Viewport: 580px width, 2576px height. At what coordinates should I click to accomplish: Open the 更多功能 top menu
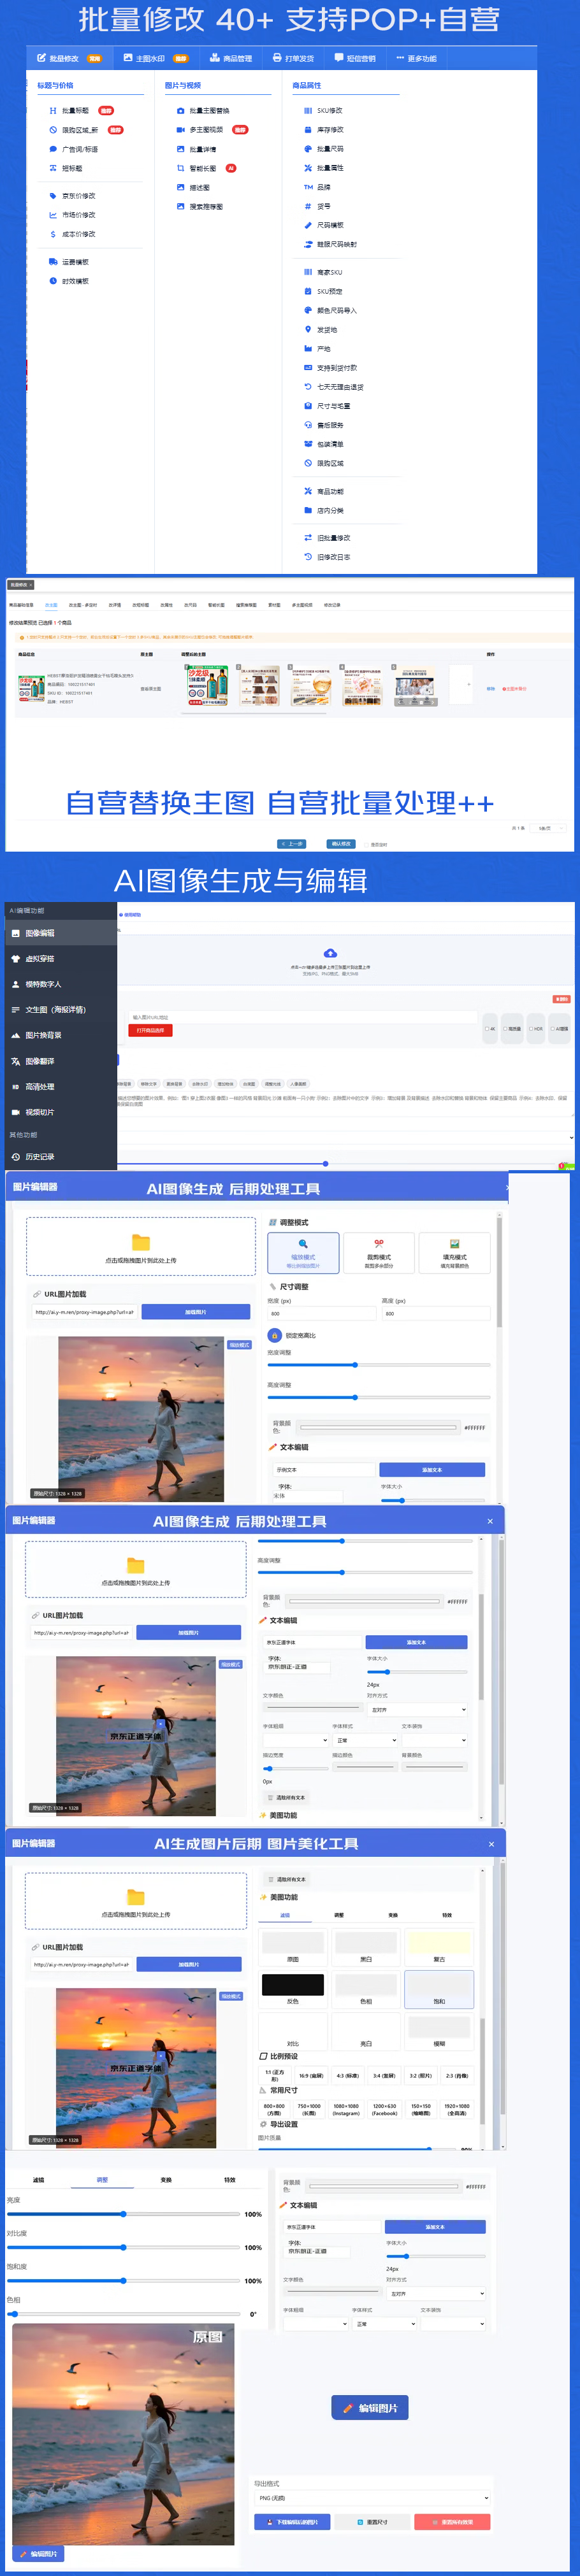[416, 59]
